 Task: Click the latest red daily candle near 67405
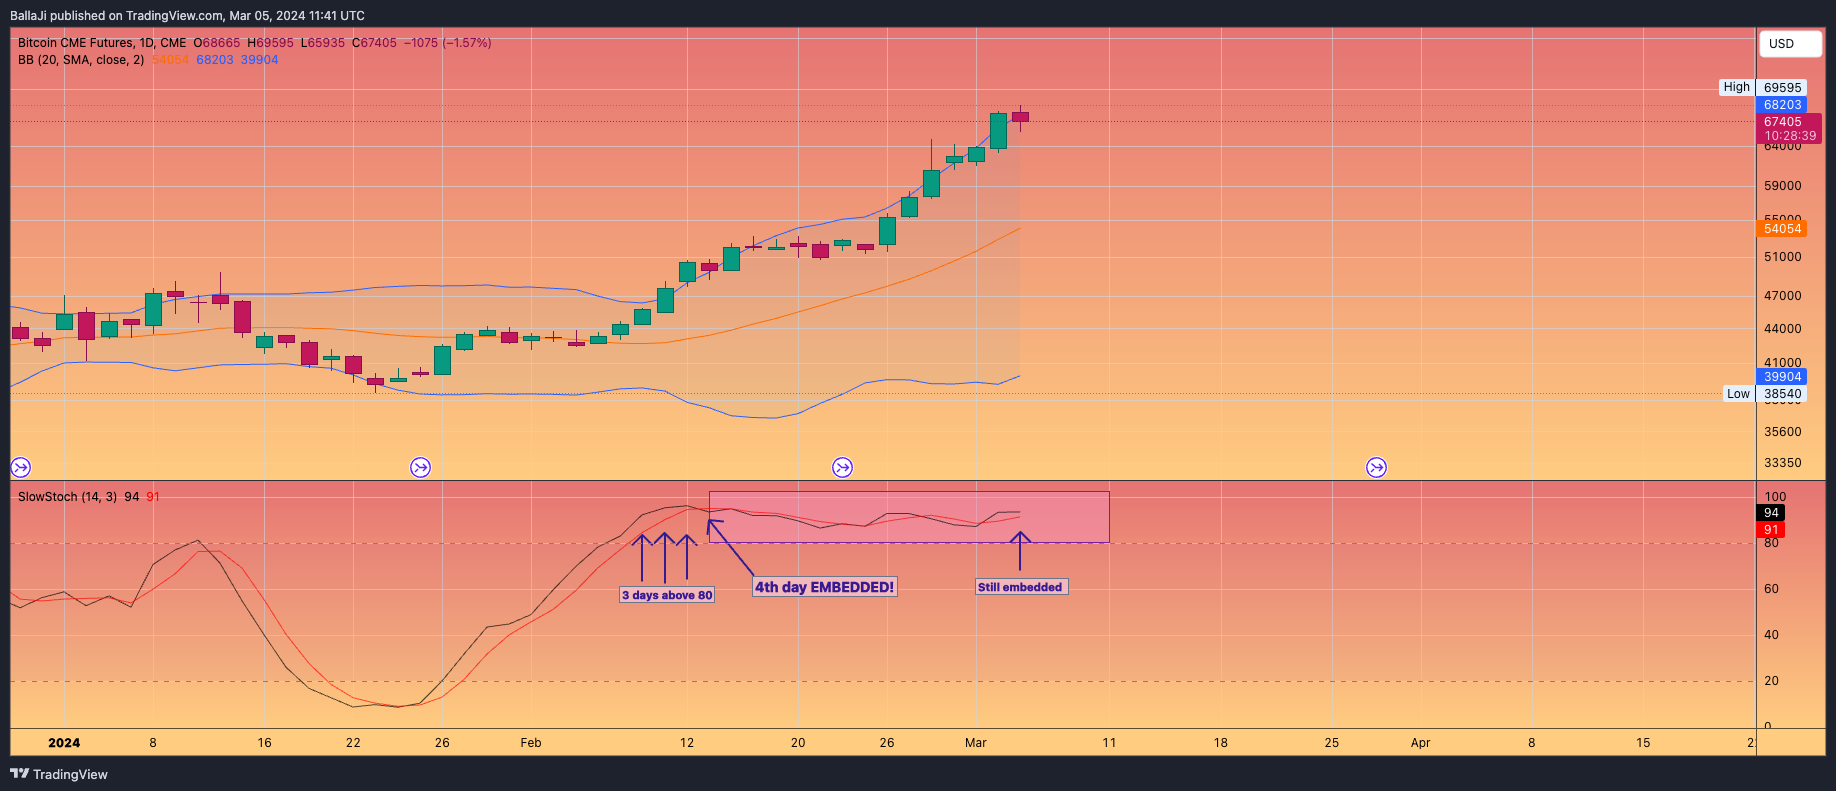pyautogui.click(x=1020, y=118)
